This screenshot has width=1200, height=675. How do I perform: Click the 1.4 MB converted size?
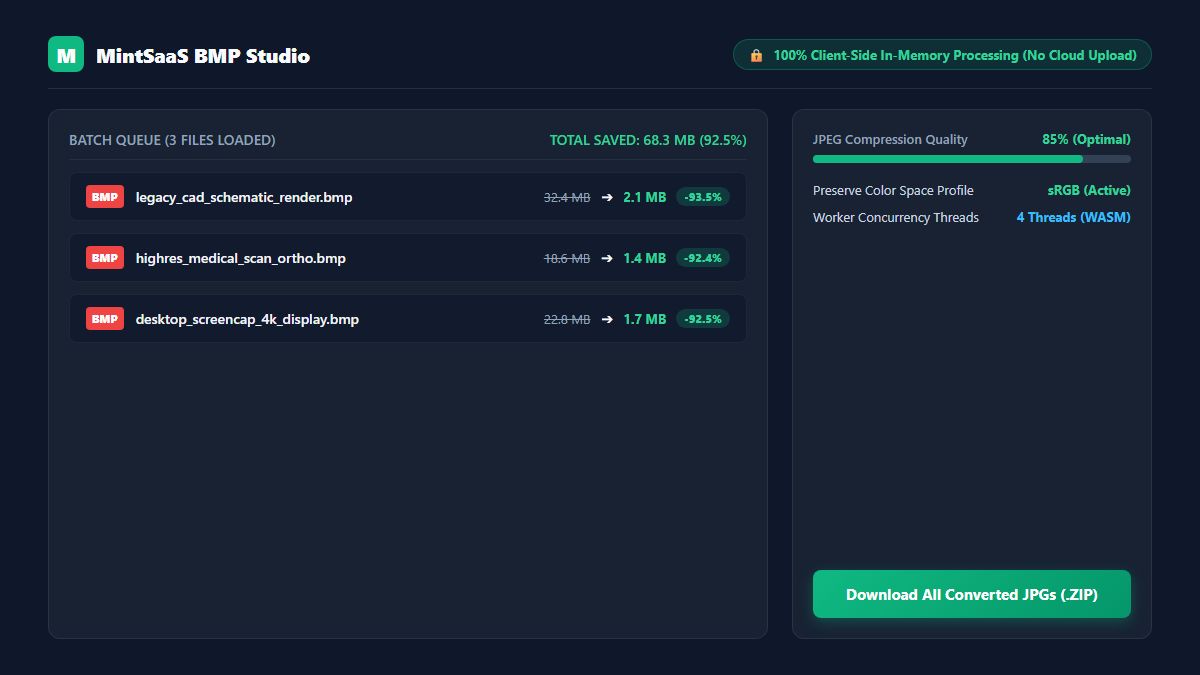point(644,258)
